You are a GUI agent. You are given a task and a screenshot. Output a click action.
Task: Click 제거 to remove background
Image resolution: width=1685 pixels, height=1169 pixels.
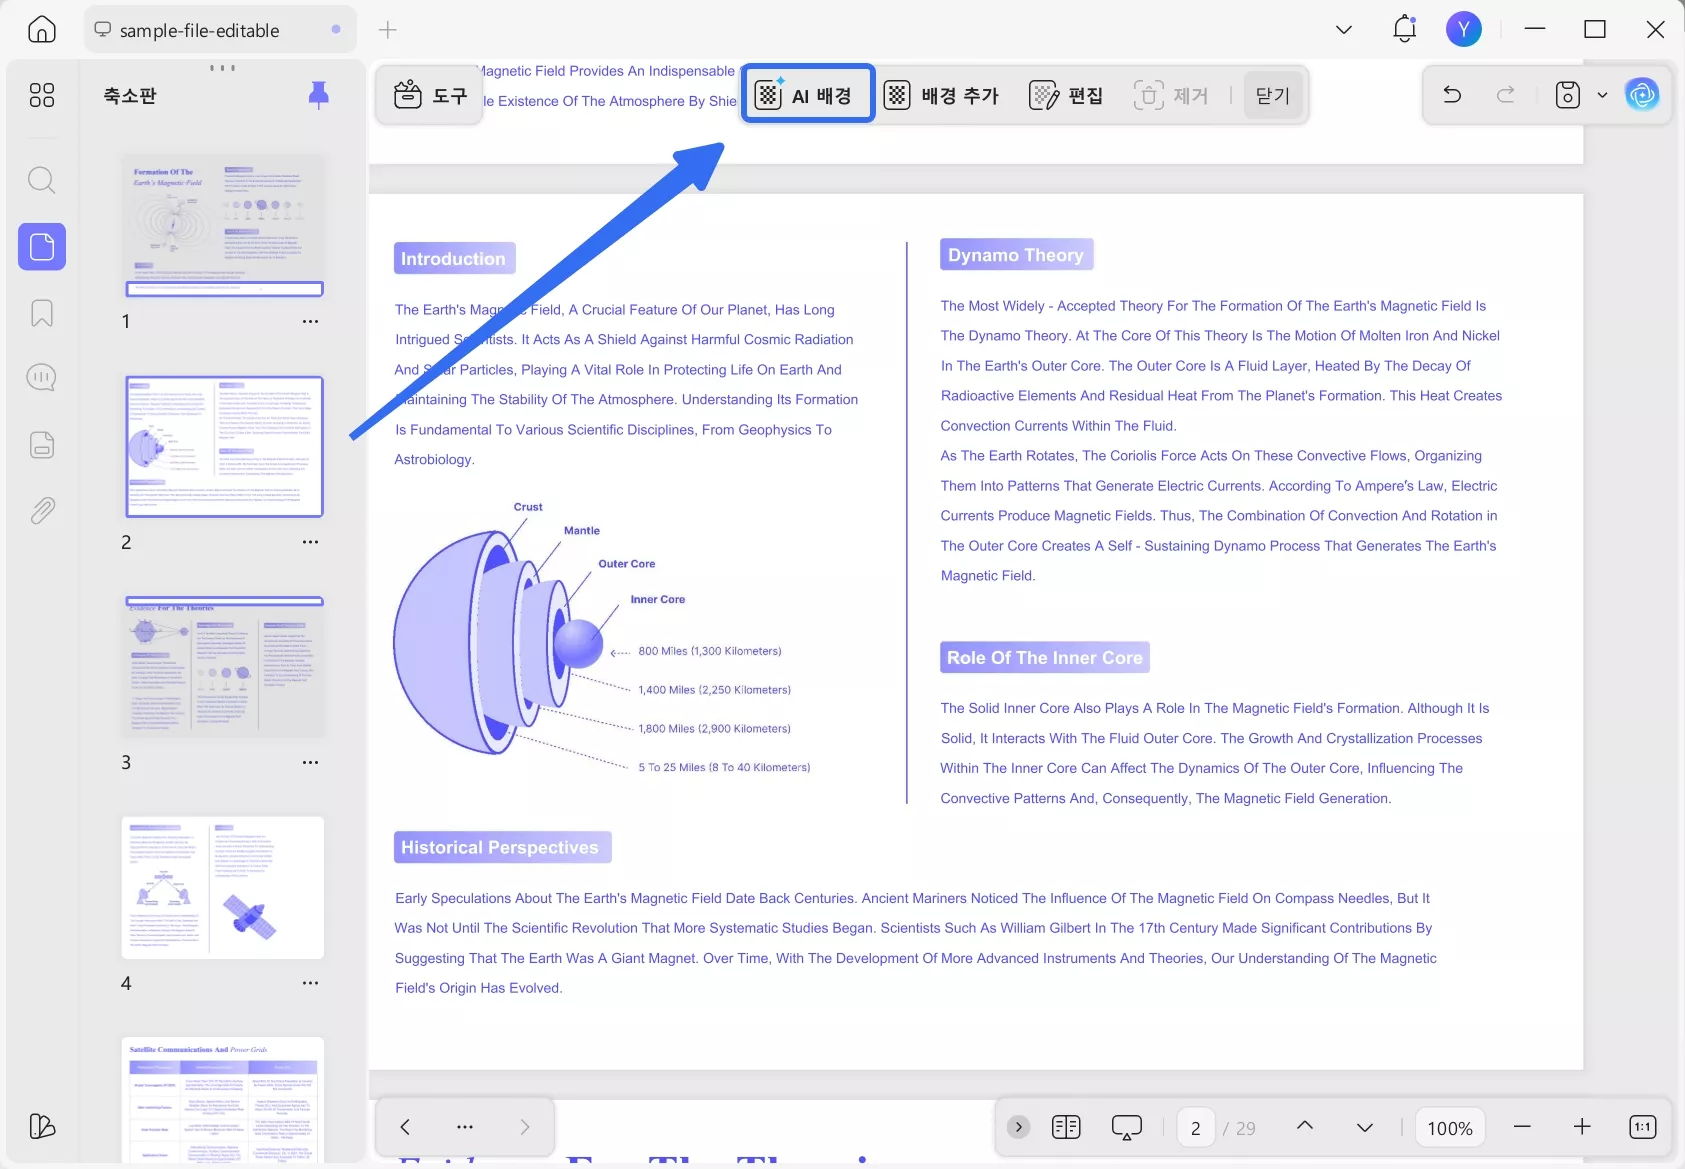pyautogui.click(x=1171, y=95)
